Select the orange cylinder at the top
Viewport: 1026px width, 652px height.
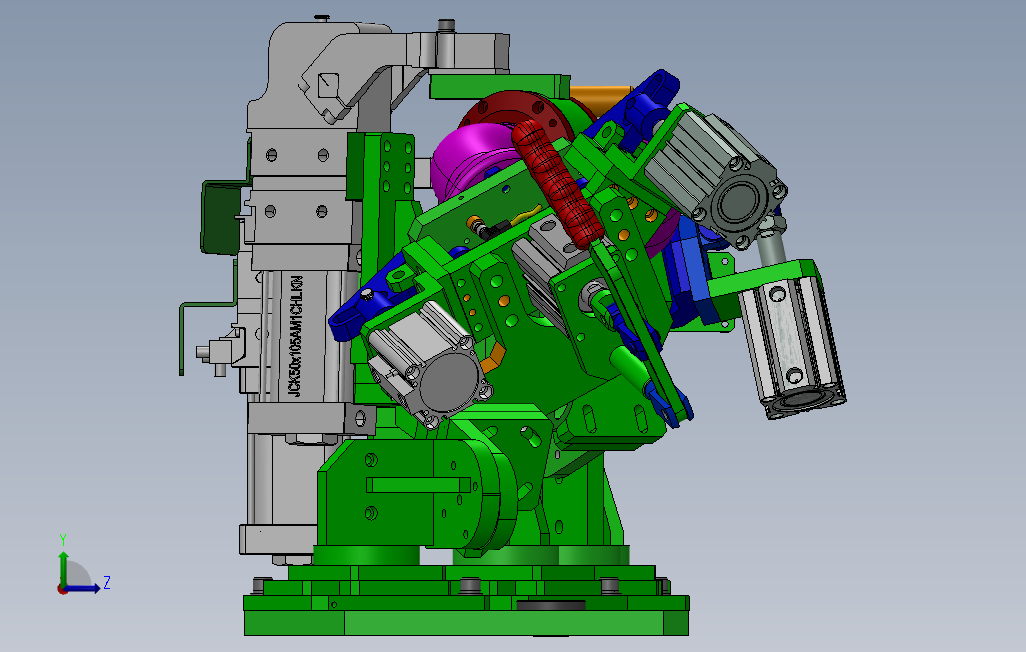(599, 100)
